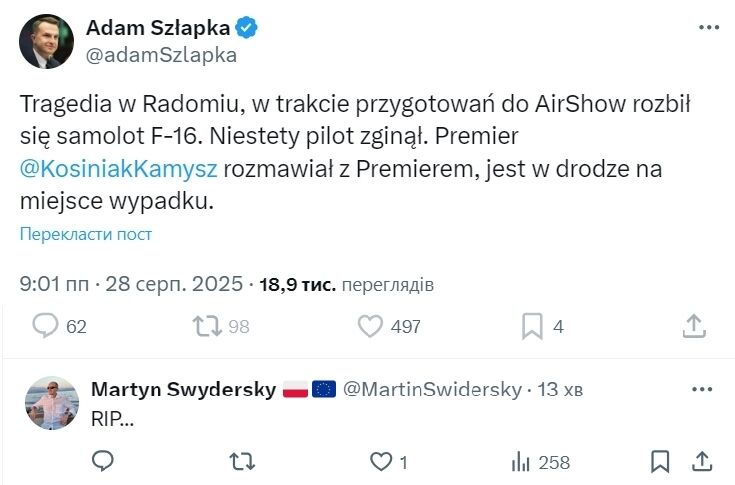
Task: Click the @MartinSwidersky handle
Action: point(432,390)
